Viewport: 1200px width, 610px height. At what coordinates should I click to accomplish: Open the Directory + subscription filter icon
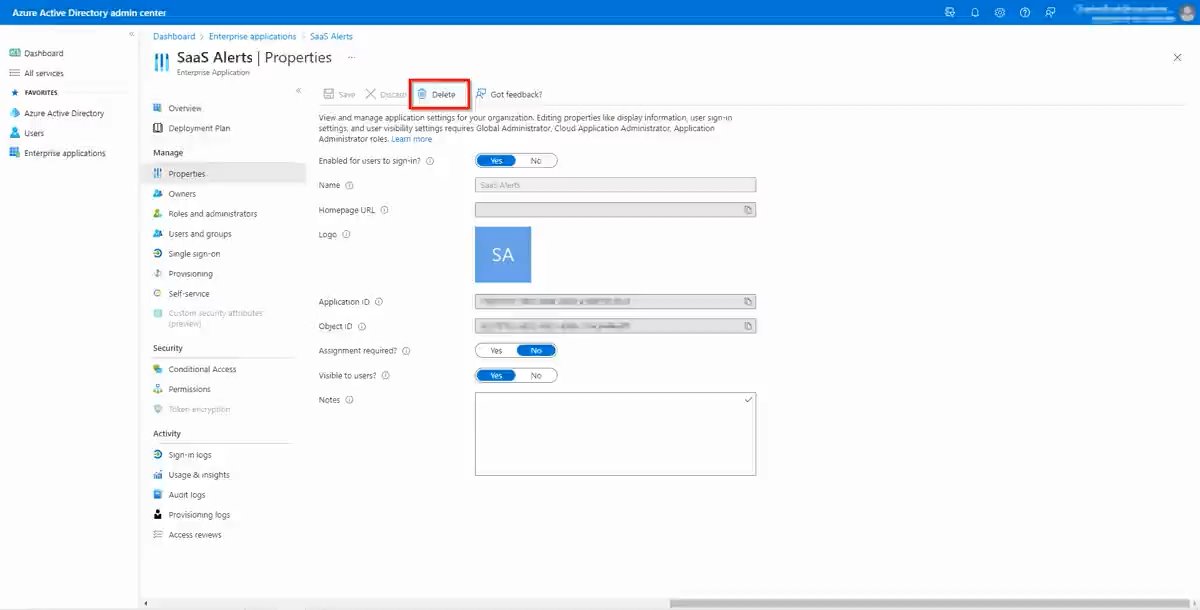tap(950, 12)
